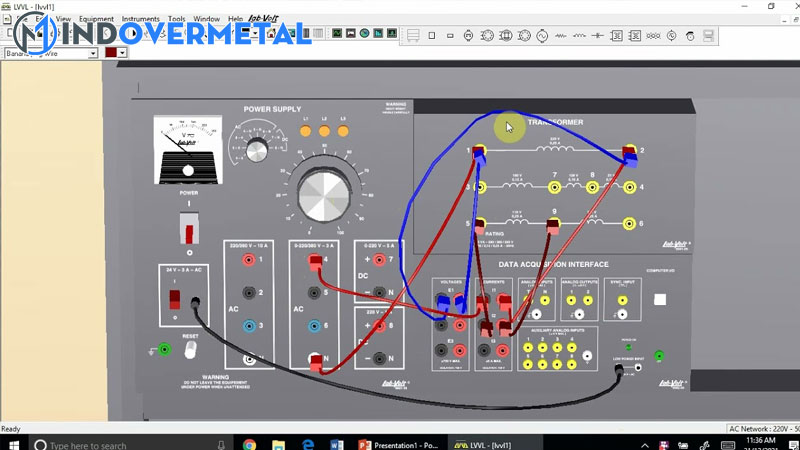Viewport: 800px width, 450px height.
Task: Toggle the 24 V AC power switch
Action: (174, 299)
